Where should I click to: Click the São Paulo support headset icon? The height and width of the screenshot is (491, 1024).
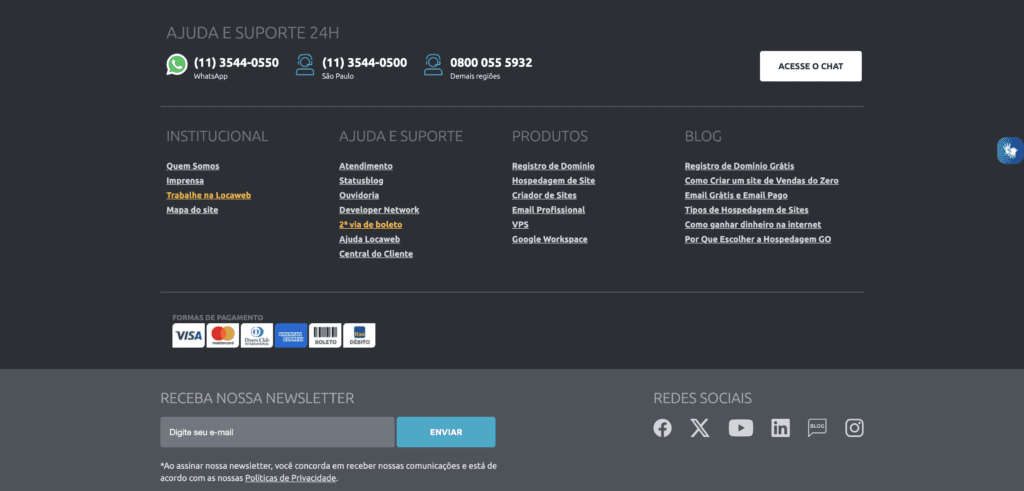(304, 65)
